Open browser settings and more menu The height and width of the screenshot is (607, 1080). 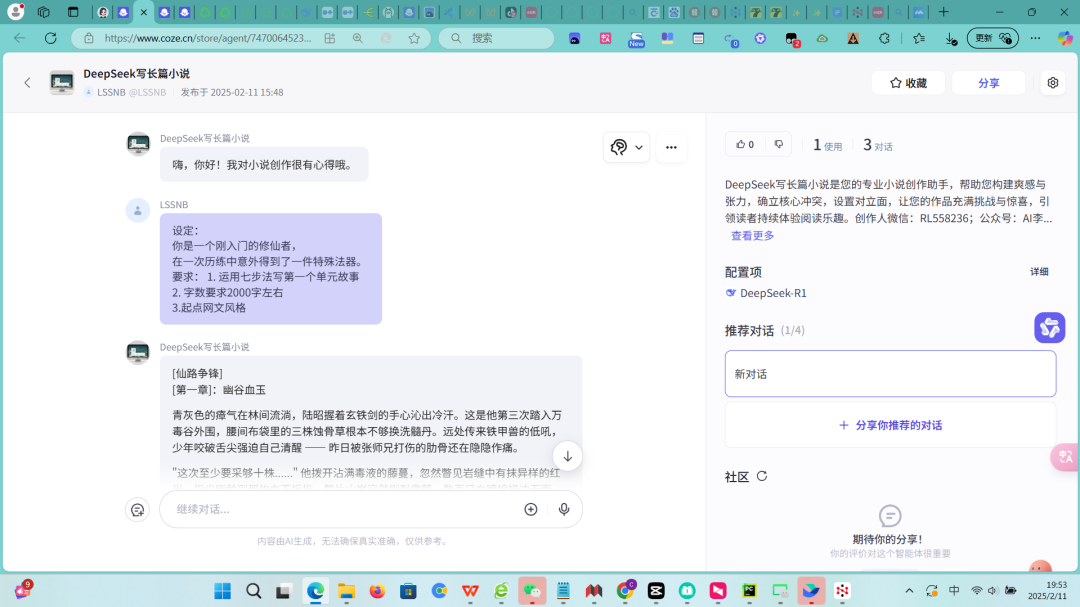(1035, 38)
